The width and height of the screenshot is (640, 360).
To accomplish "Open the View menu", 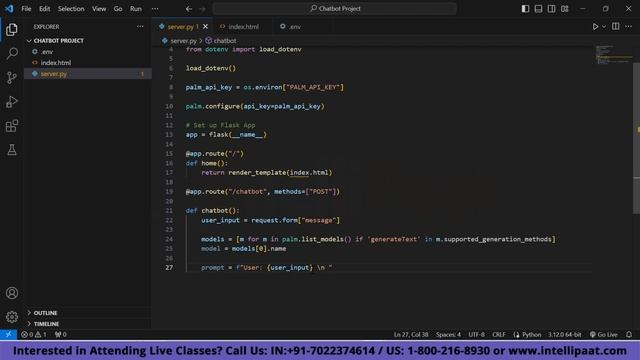I will tap(99, 9).
